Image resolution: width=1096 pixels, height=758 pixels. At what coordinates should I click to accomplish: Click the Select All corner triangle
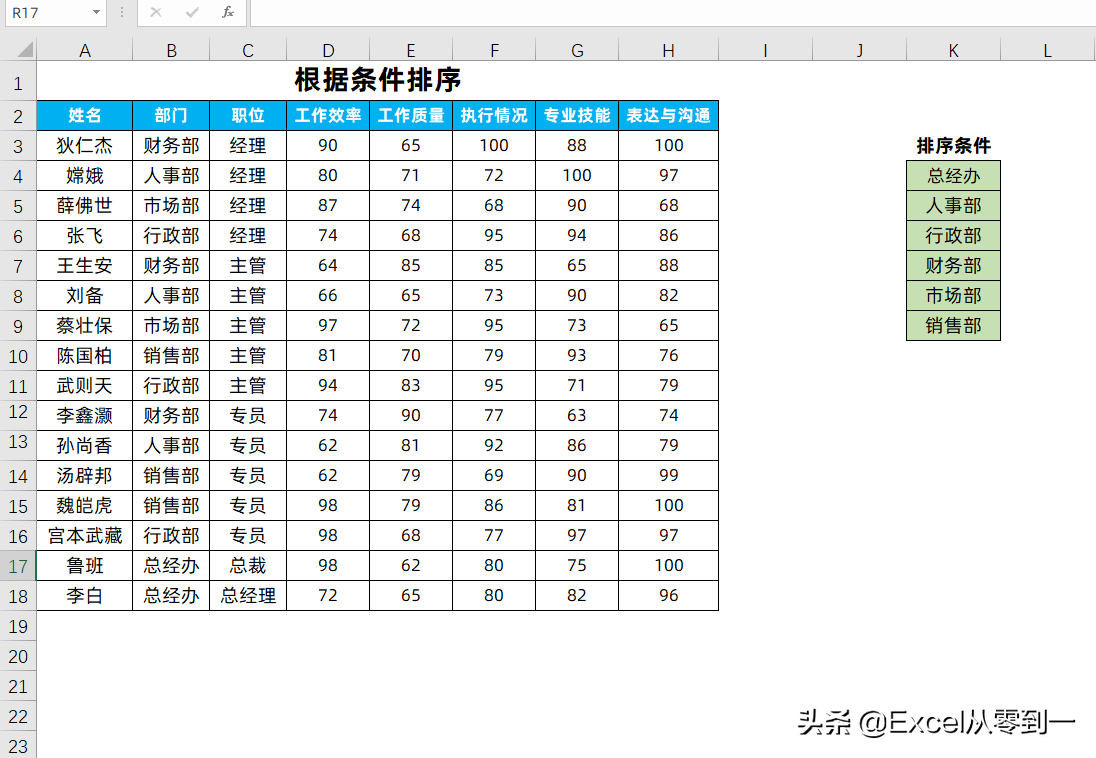pyautogui.click(x=25, y=50)
